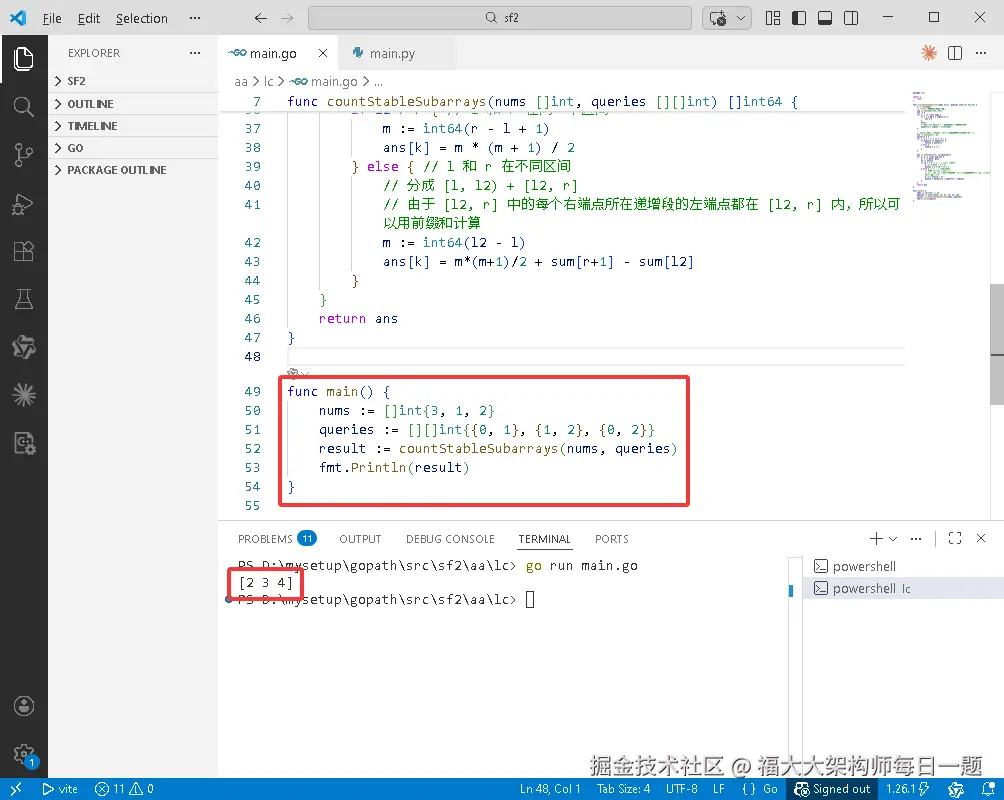Open the editor More Actions ellipsis
This screenshot has width=1004, height=800.
(981, 53)
